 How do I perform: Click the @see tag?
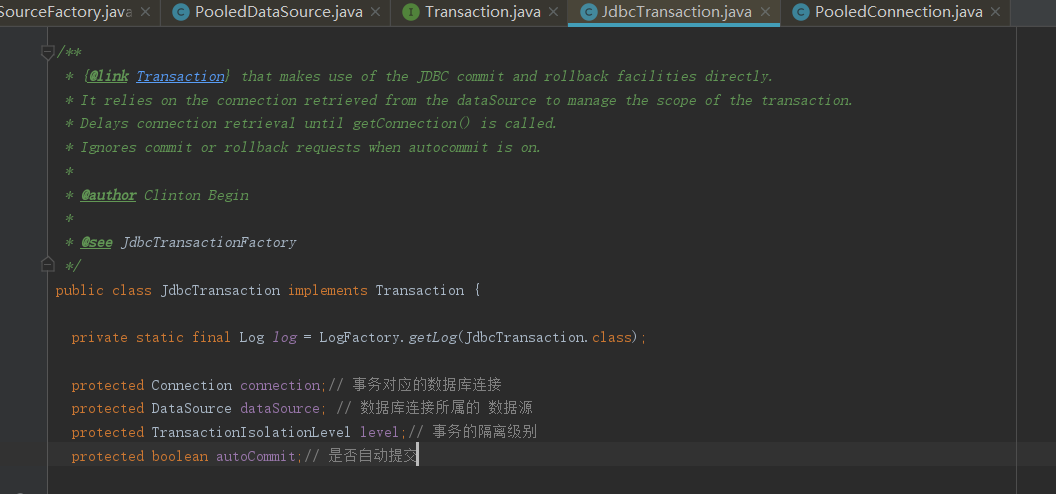[x=96, y=242]
